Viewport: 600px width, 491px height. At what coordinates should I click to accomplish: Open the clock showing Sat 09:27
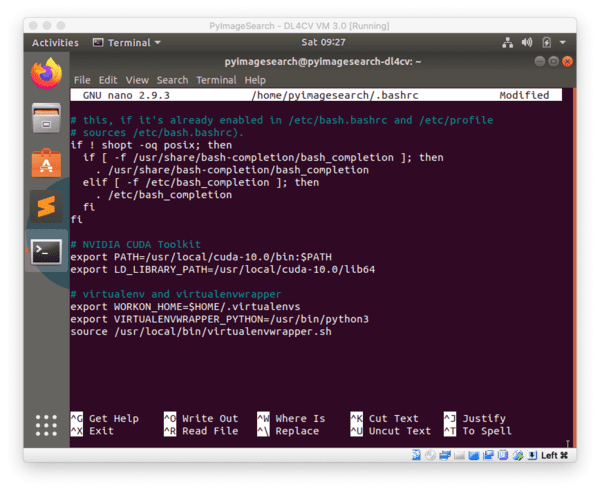[323, 42]
